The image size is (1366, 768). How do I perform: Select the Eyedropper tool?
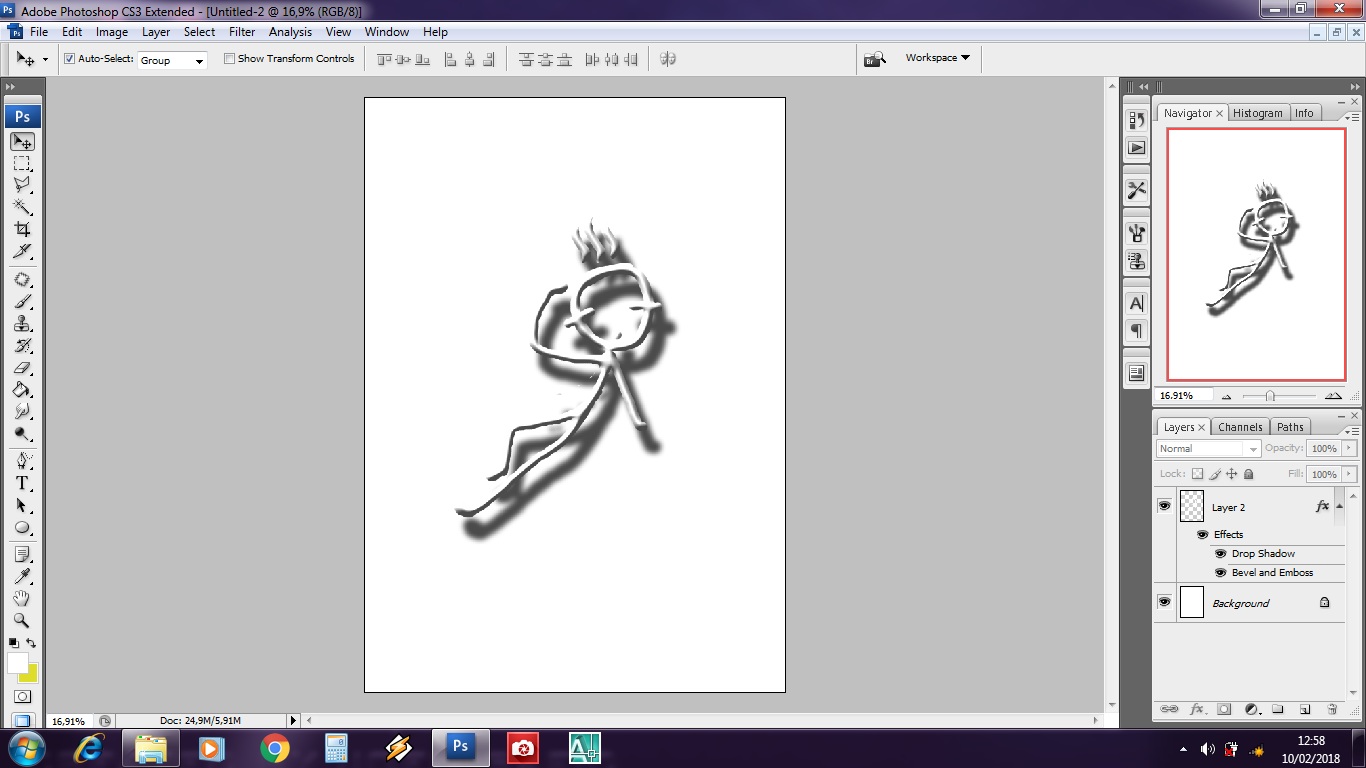[x=22, y=577]
